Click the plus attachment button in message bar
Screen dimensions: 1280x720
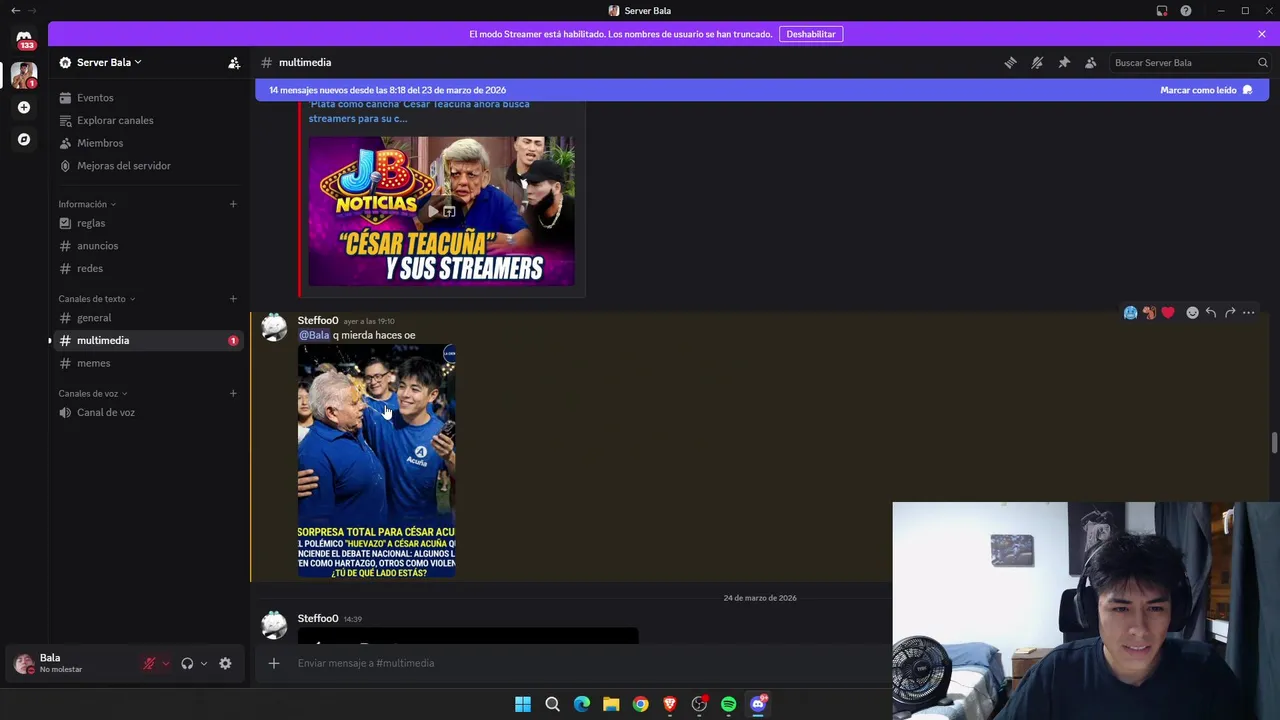click(x=274, y=663)
